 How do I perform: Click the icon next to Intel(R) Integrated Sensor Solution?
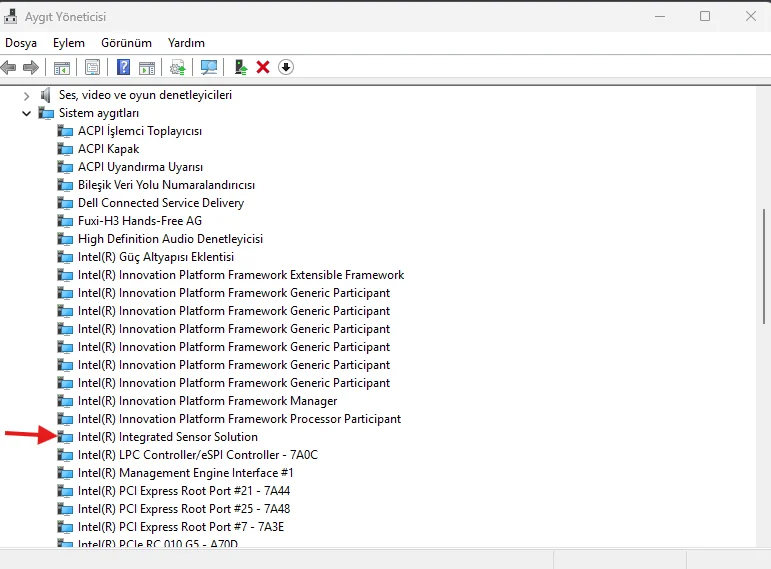65,437
